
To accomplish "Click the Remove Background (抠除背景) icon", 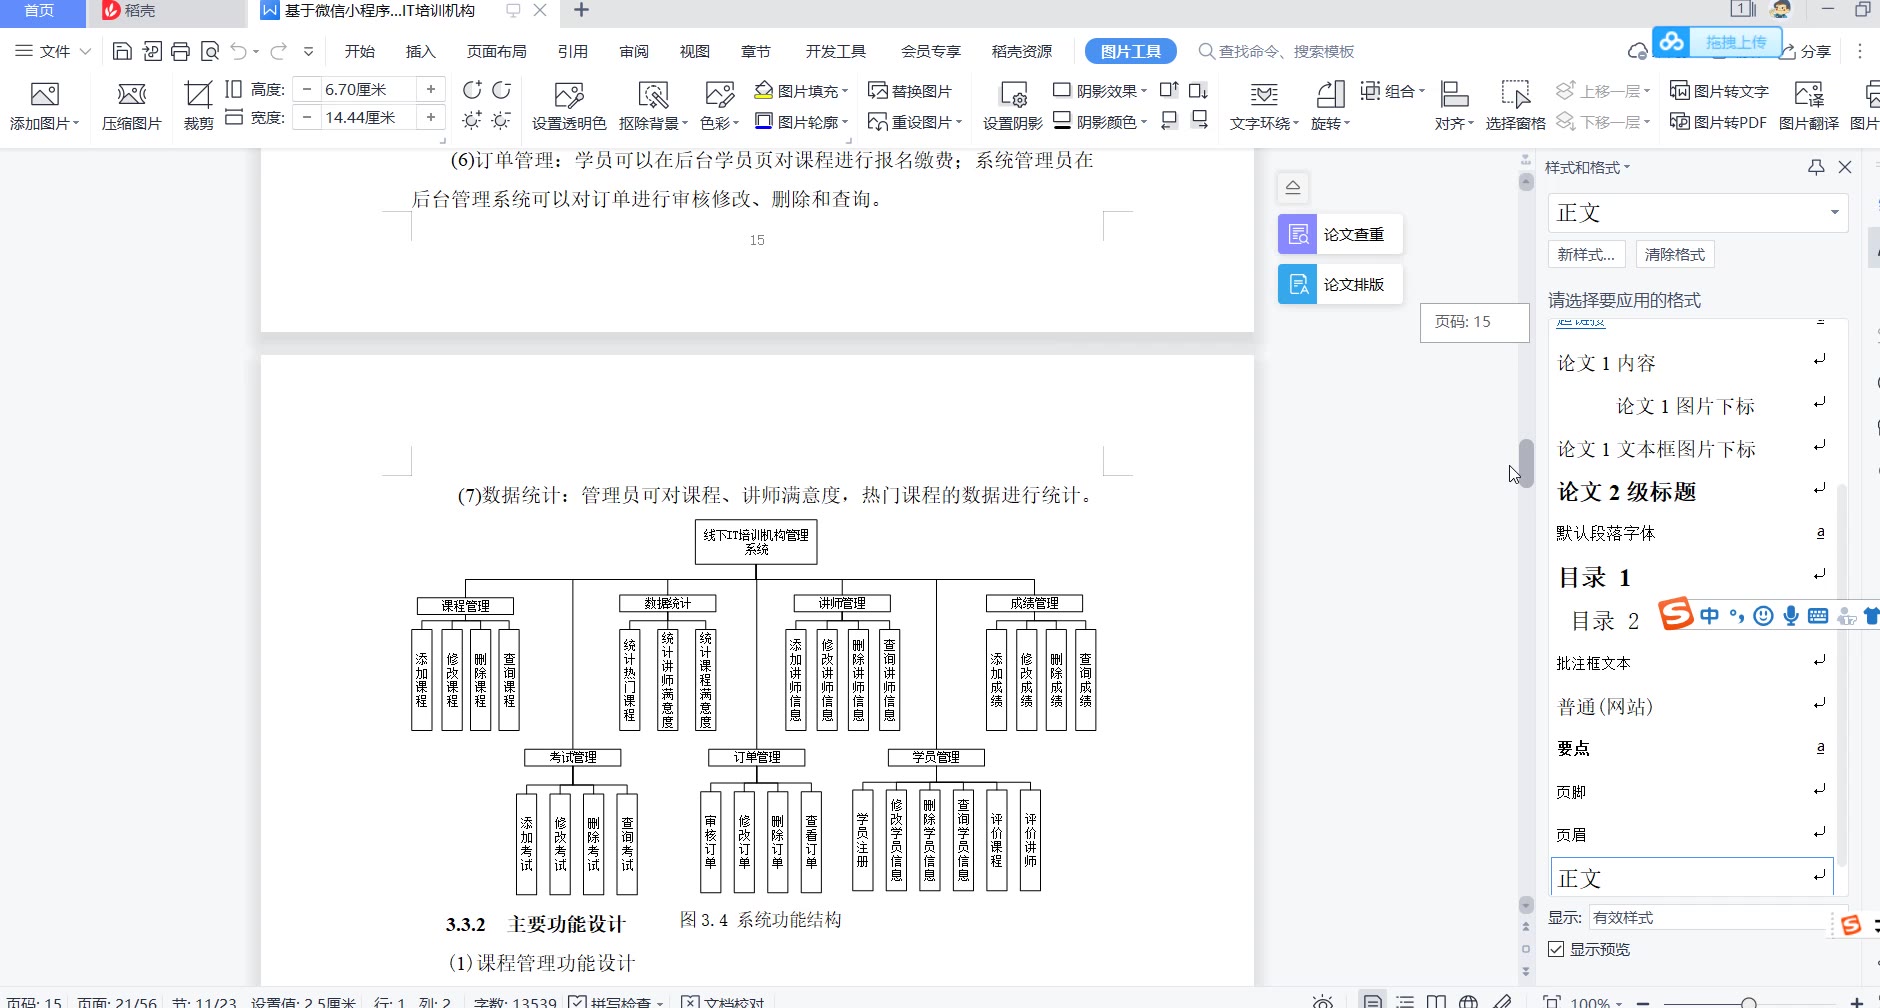I will tap(652, 96).
